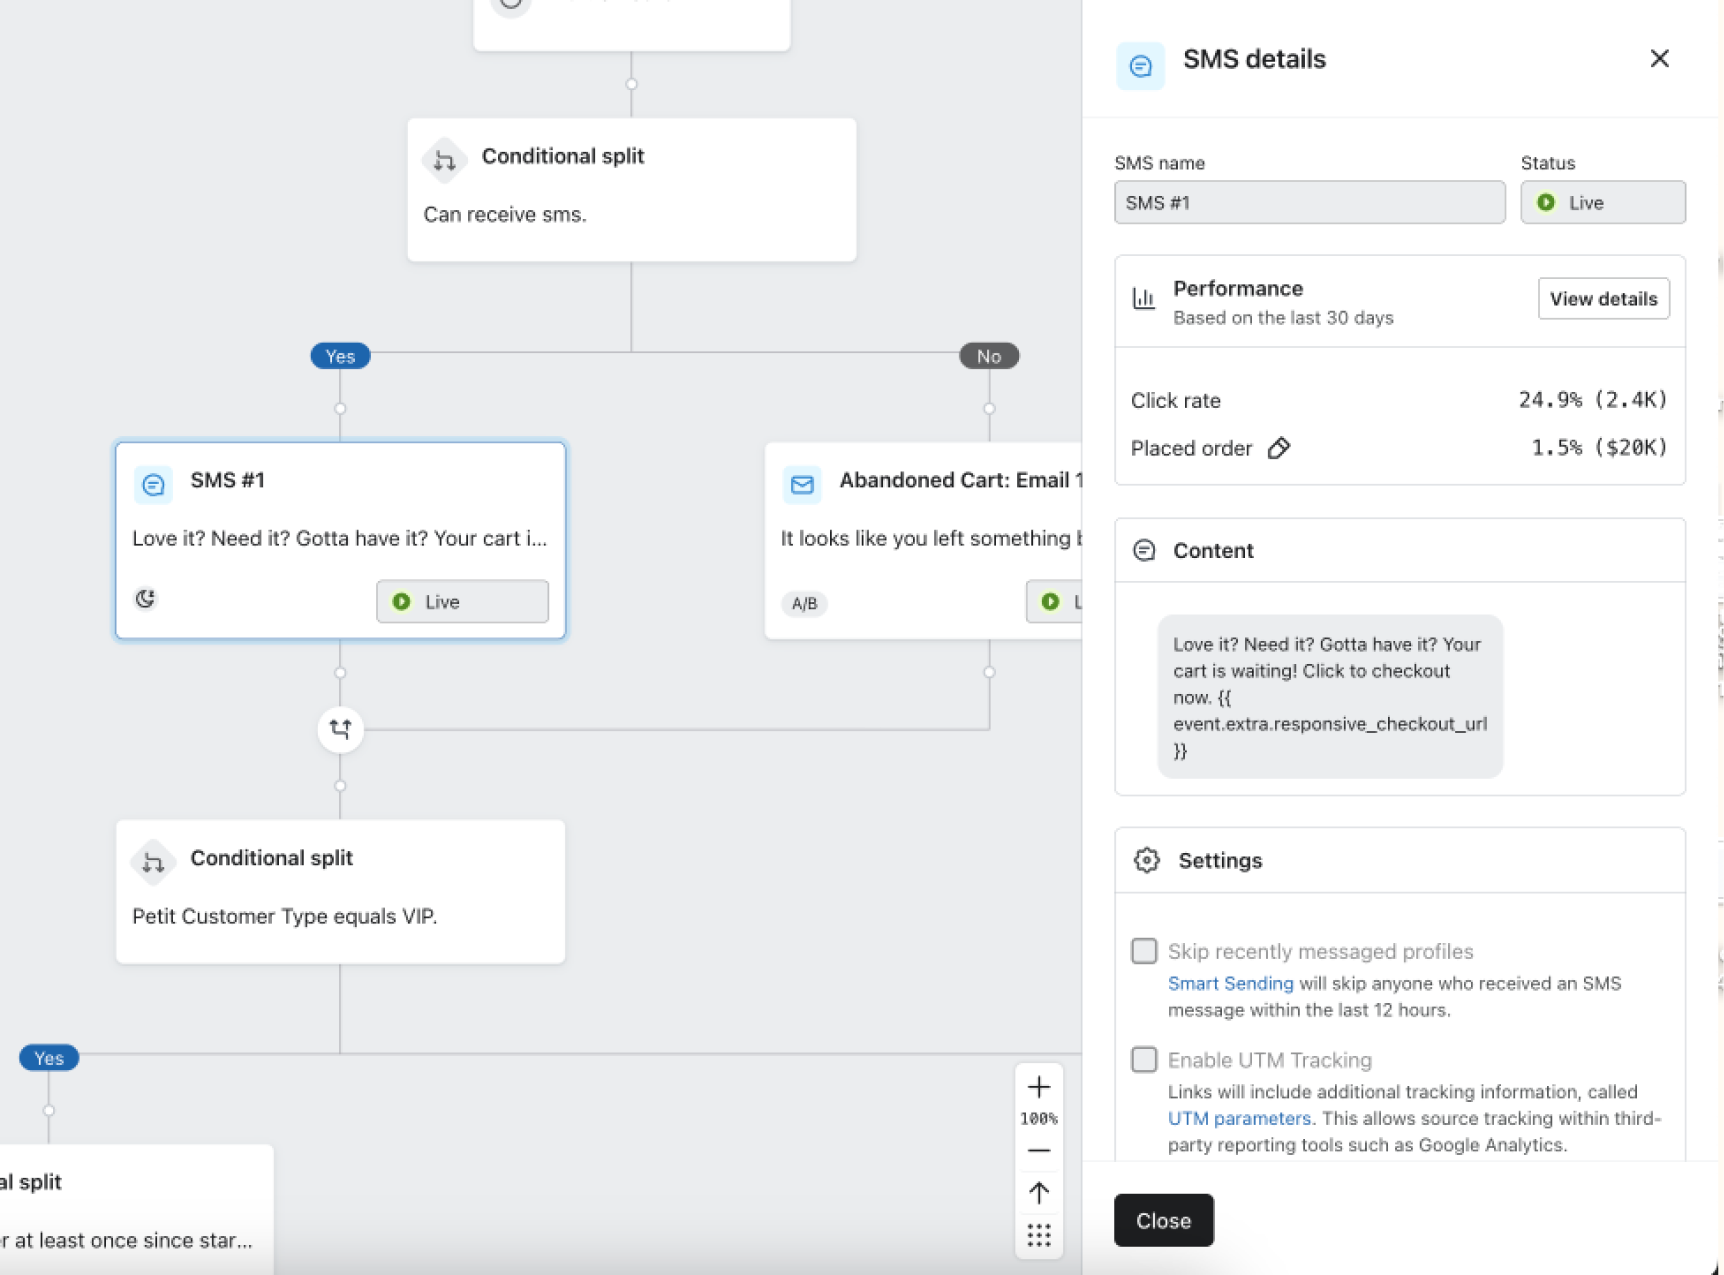This screenshot has height=1275, width=1724.
Task: Click the VIP conditional split branch icon
Action: [x=153, y=862]
